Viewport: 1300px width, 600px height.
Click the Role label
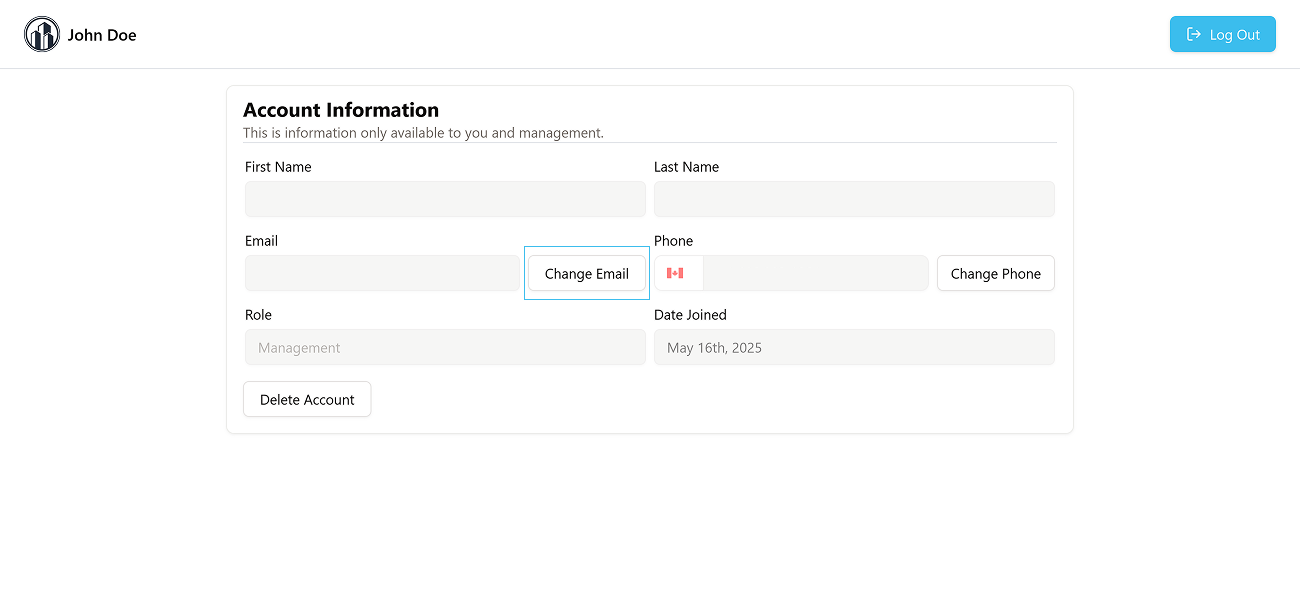(x=258, y=315)
